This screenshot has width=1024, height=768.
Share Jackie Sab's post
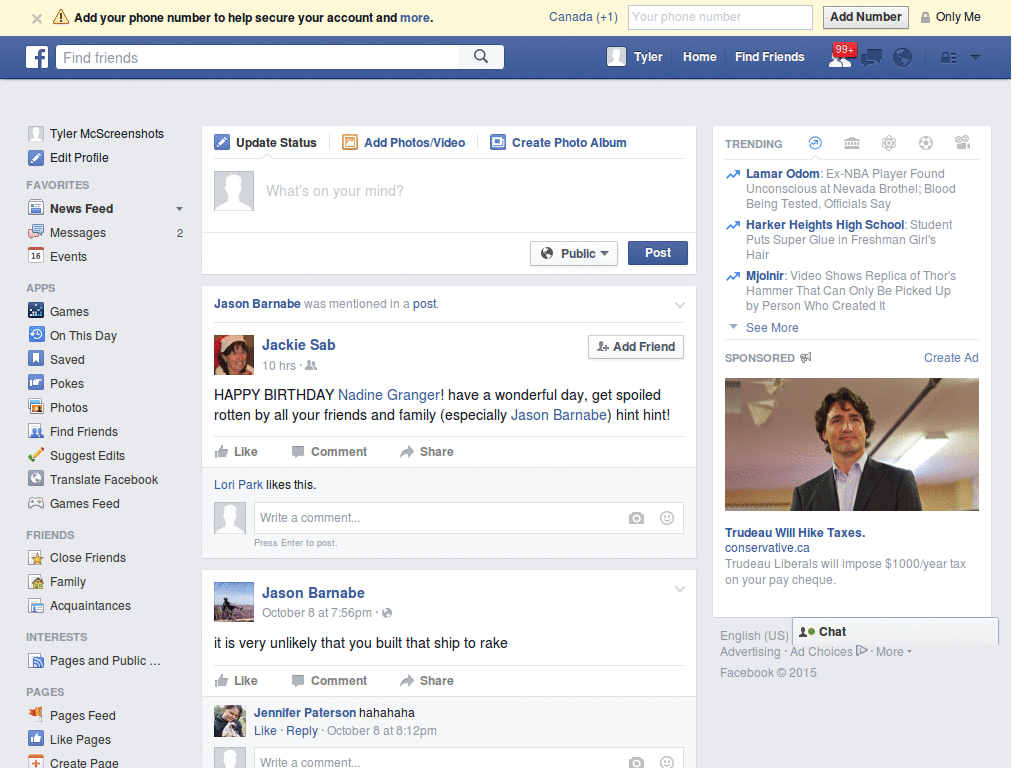[426, 451]
